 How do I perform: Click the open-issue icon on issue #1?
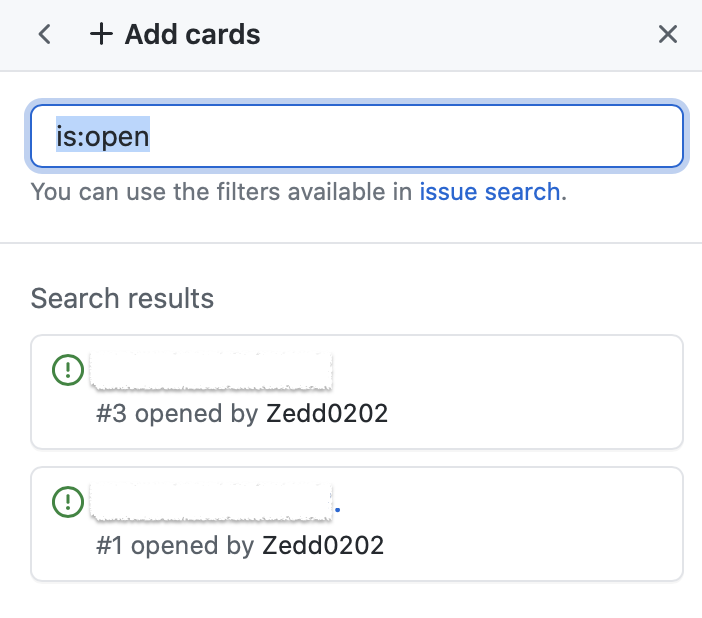(x=66, y=501)
